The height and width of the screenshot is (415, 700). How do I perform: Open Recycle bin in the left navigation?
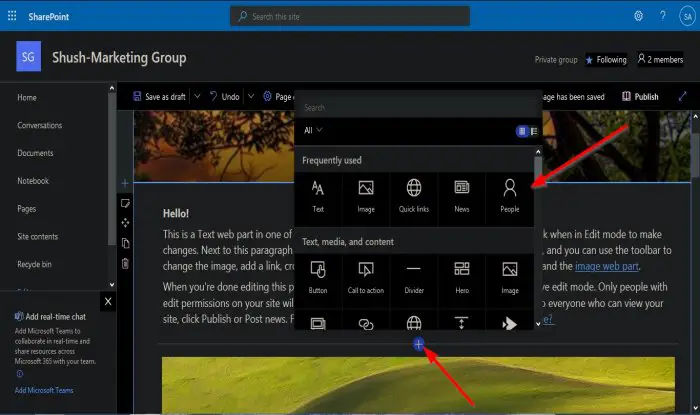coord(34,264)
